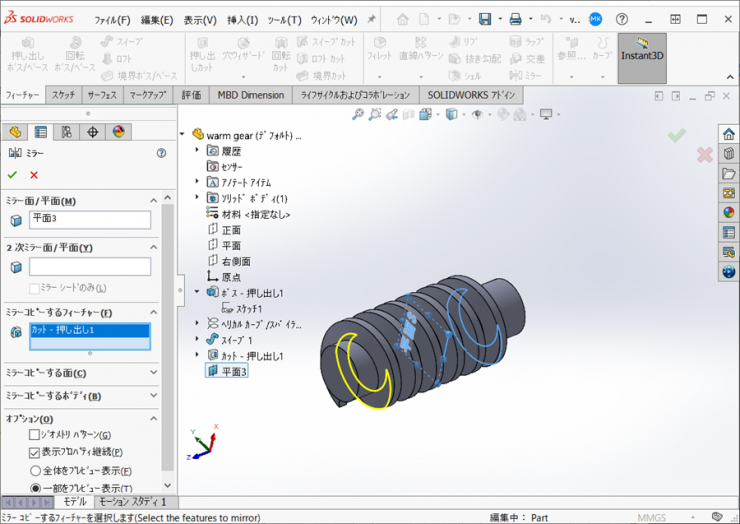The height and width of the screenshot is (524, 740).
Task: Click the 2次ミラー面/平面 selection box
Action: (x=90, y=267)
